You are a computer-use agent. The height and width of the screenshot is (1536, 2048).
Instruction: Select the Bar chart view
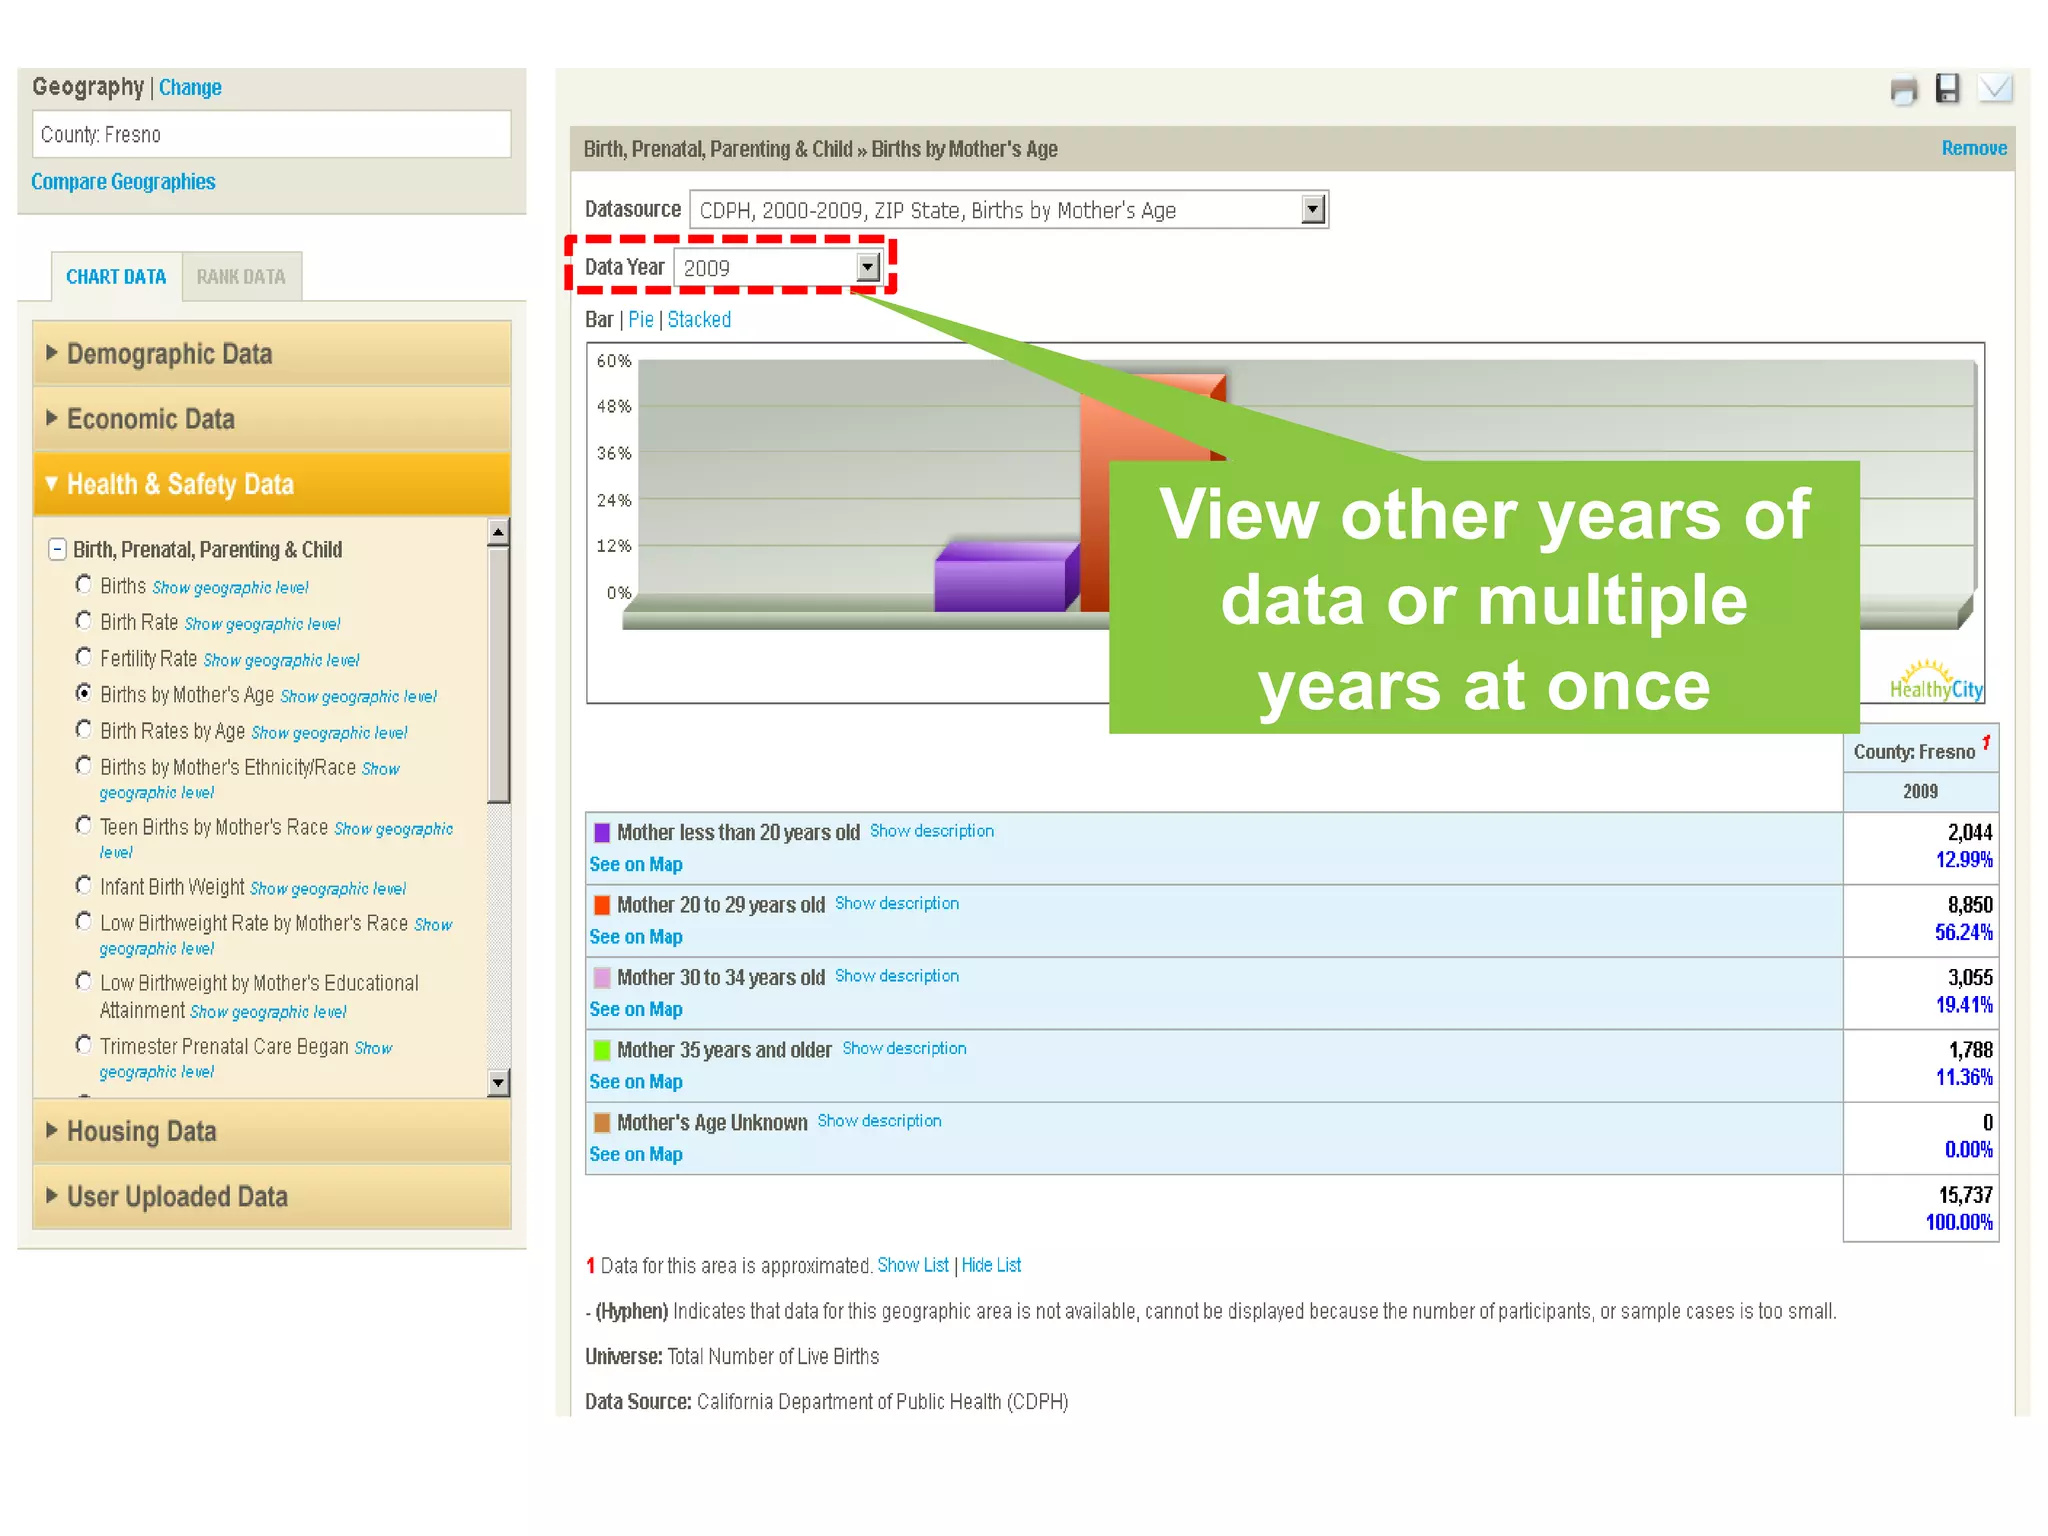(599, 320)
